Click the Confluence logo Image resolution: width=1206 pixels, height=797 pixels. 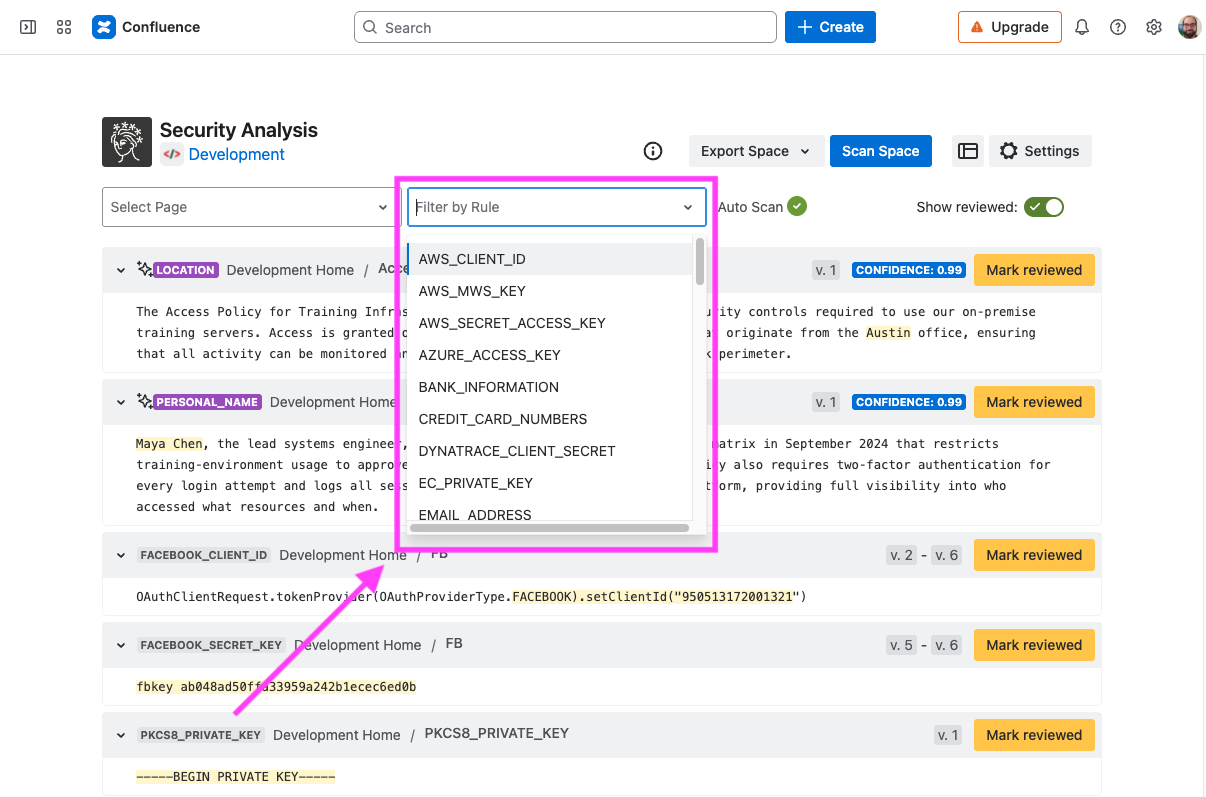(146, 27)
